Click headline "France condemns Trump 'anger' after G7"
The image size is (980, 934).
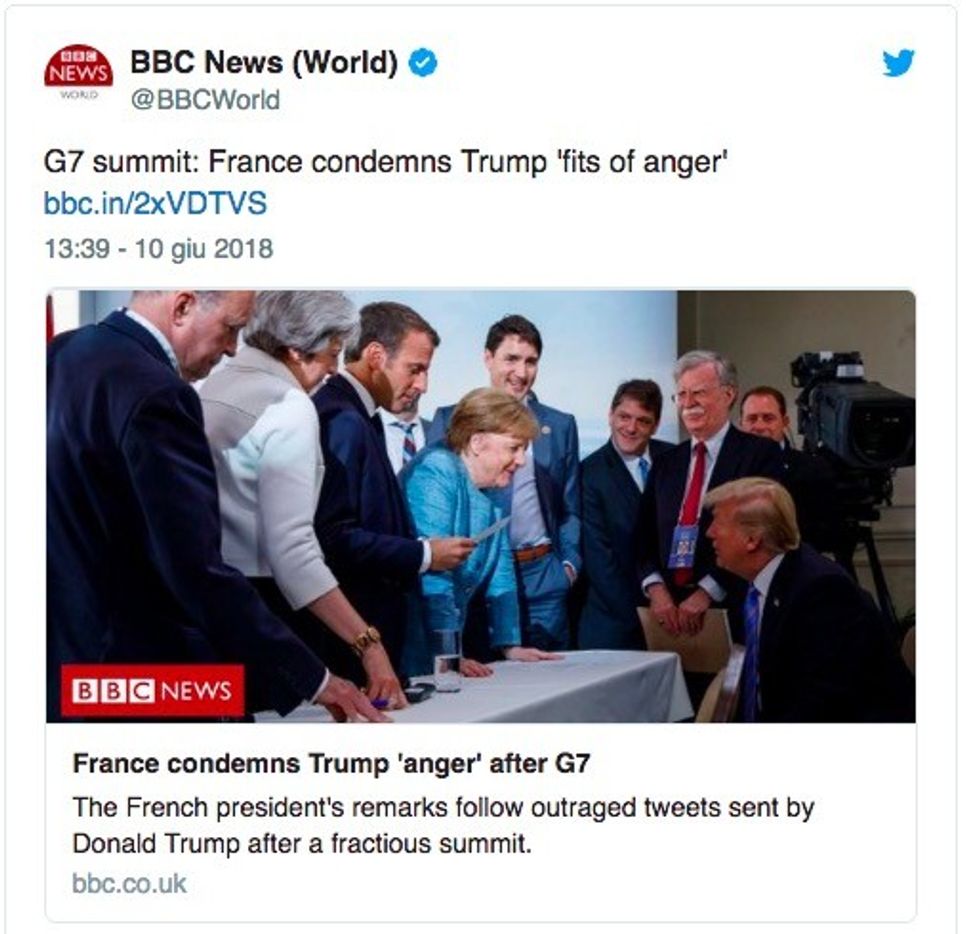pos(331,764)
